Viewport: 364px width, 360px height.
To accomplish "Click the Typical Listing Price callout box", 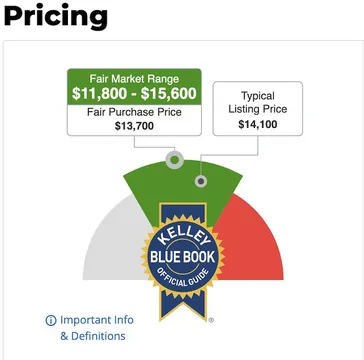I will [x=258, y=109].
